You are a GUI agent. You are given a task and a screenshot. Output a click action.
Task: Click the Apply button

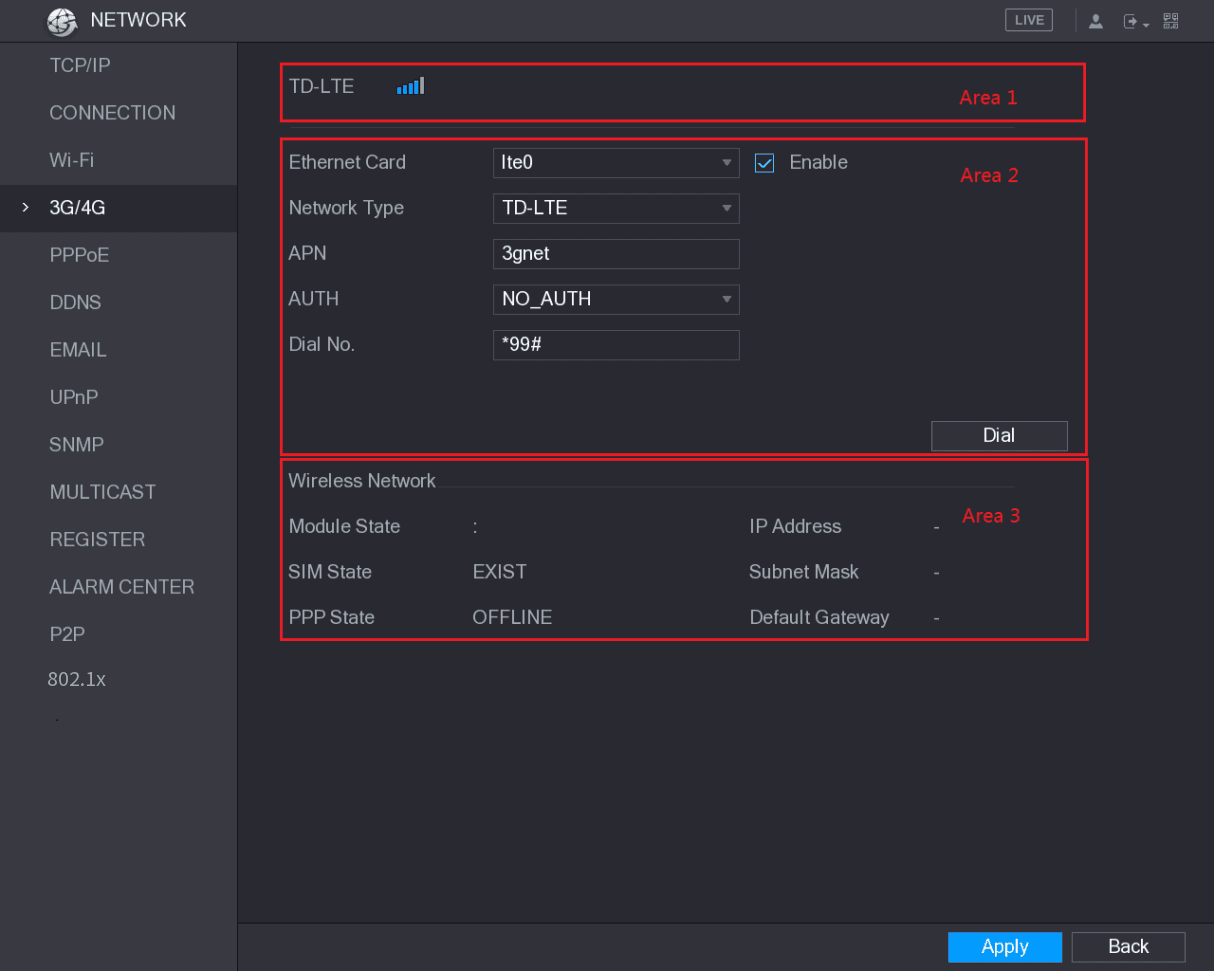[x=1005, y=947]
